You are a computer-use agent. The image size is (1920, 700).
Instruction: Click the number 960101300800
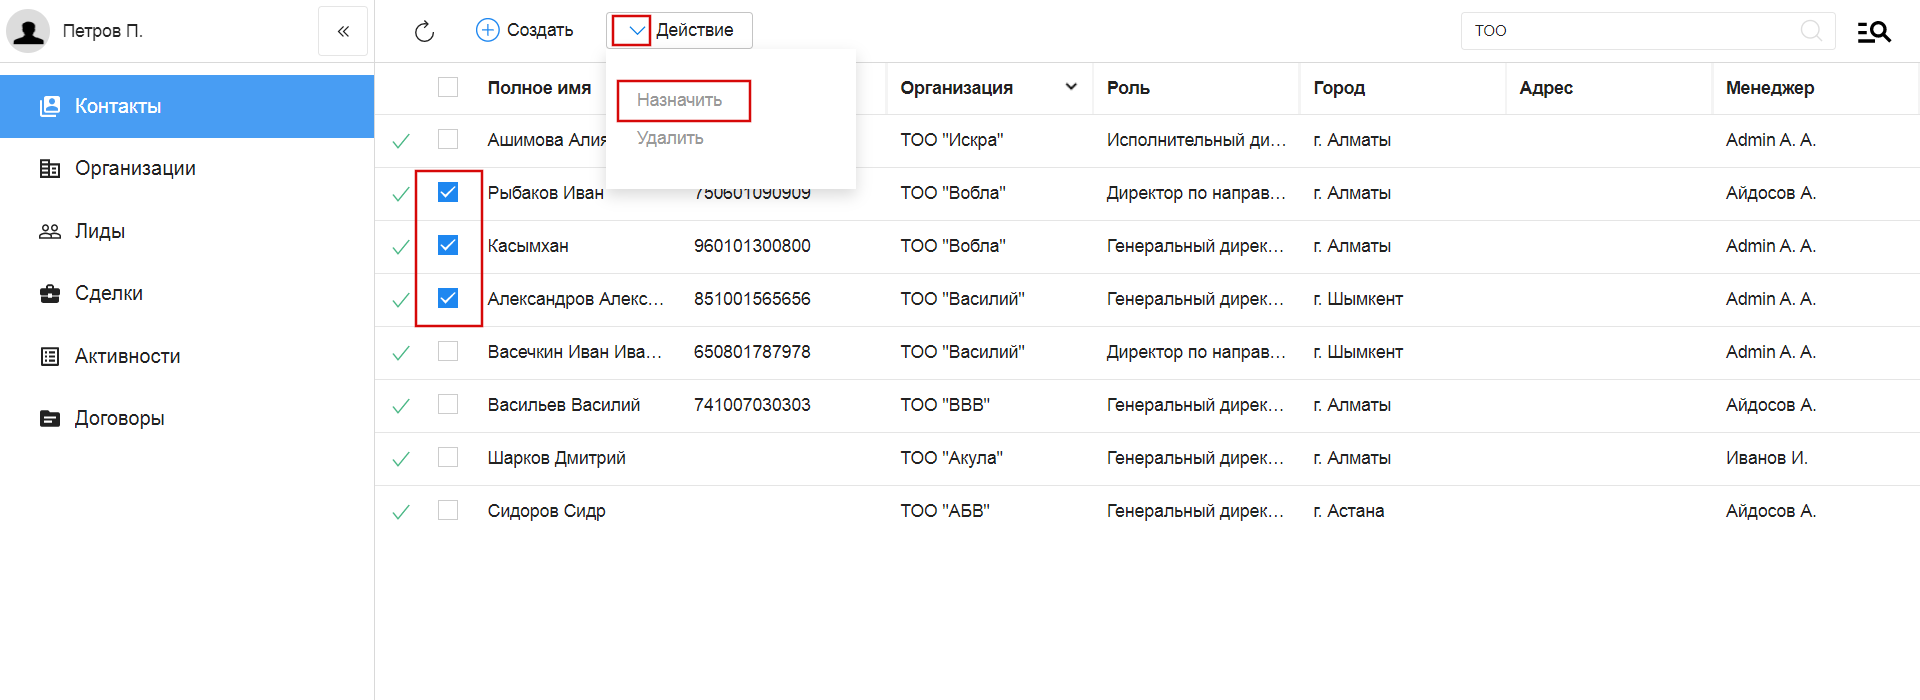coord(752,246)
